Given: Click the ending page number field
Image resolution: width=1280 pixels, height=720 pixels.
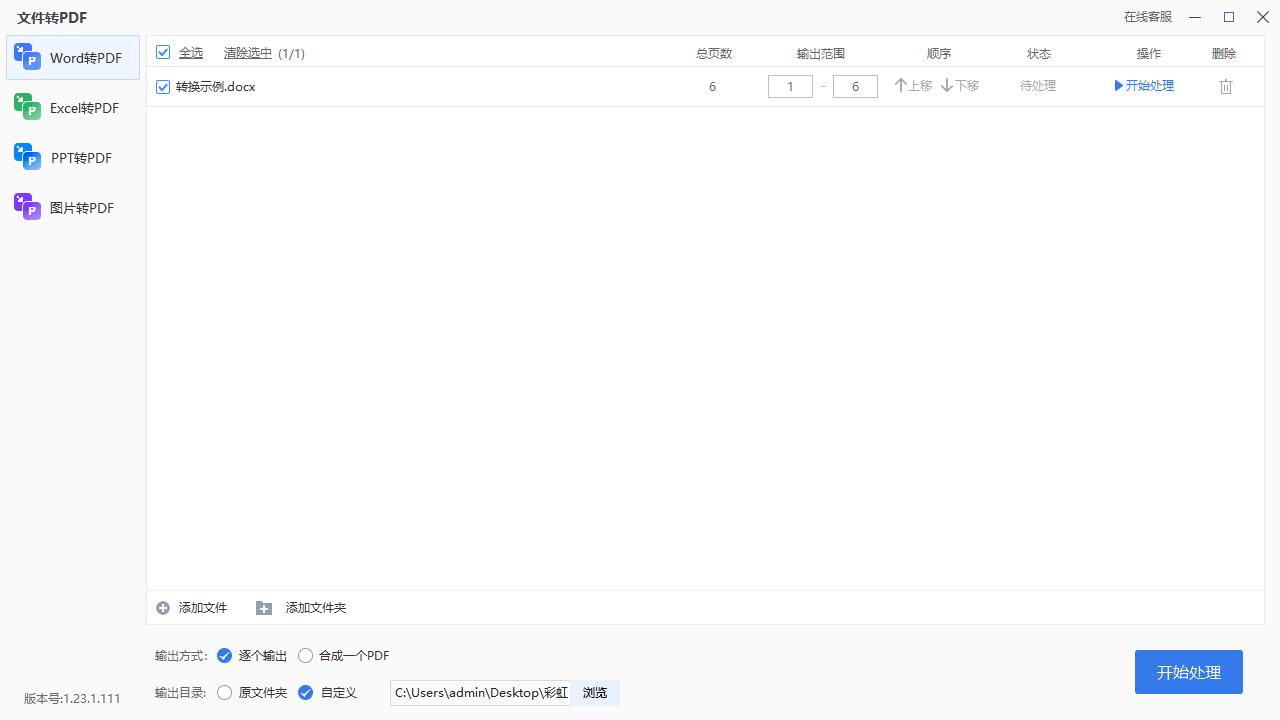Looking at the screenshot, I should click(855, 86).
